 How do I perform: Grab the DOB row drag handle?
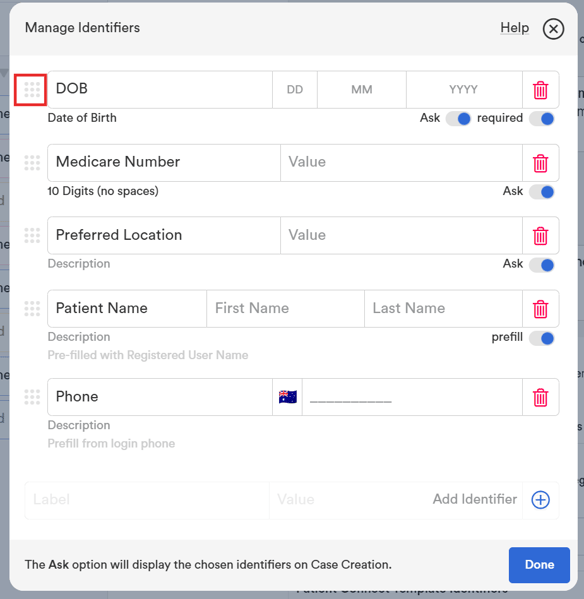32,90
